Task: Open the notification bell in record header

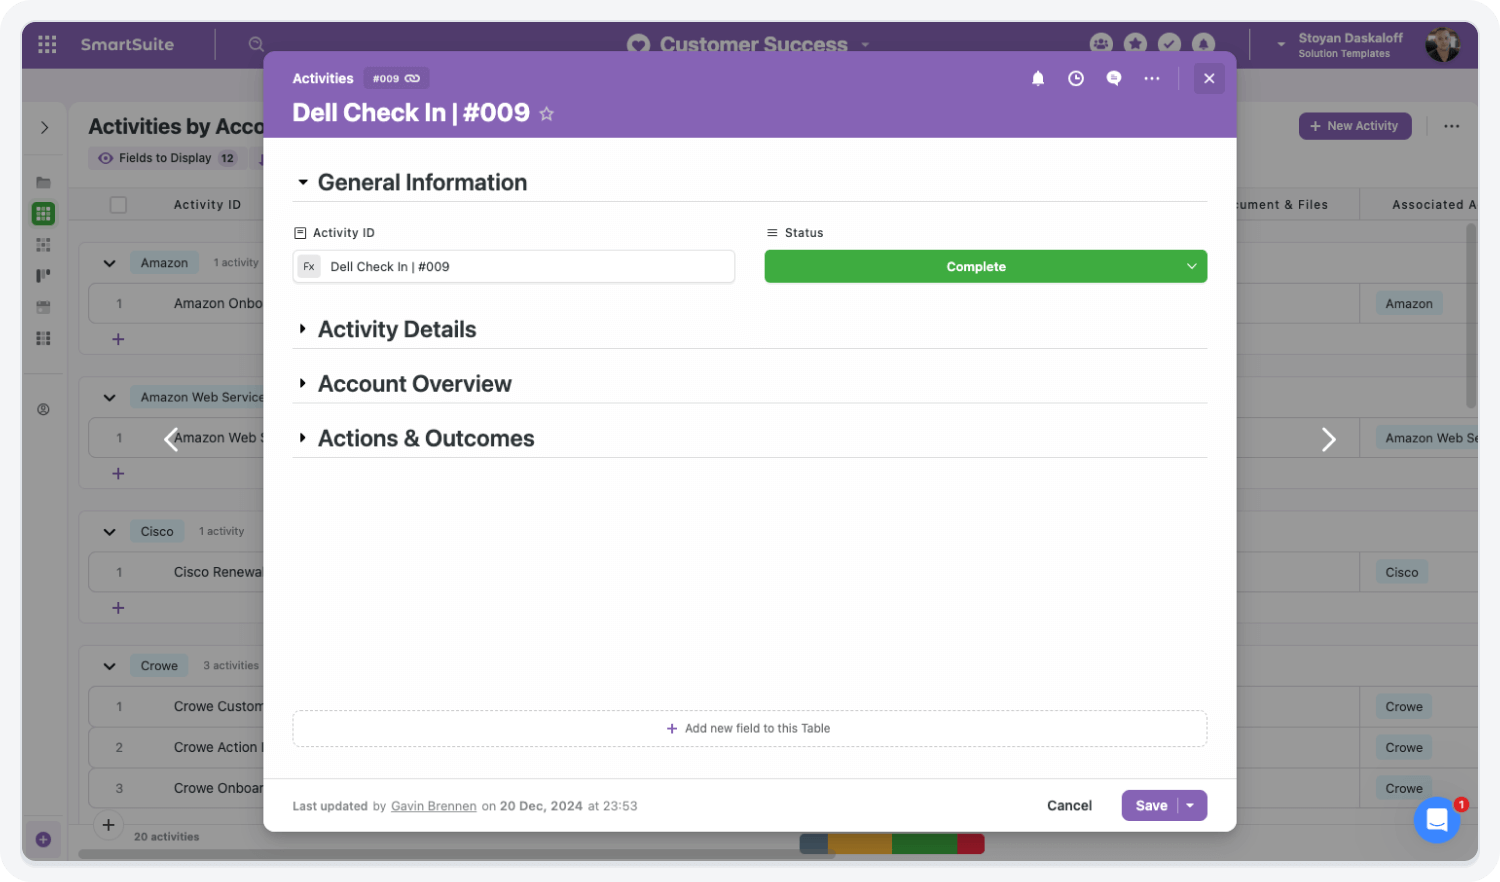Action: click(x=1038, y=78)
